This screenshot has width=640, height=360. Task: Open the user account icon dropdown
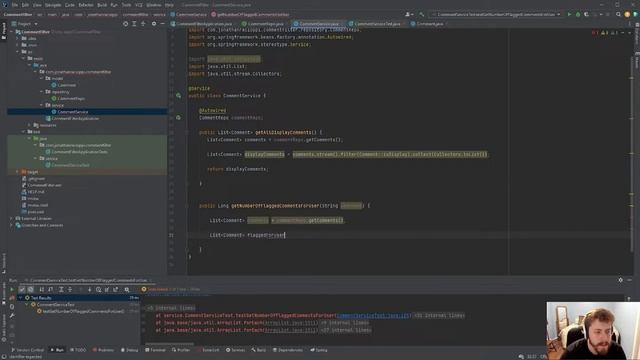click(x=408, y=14)
